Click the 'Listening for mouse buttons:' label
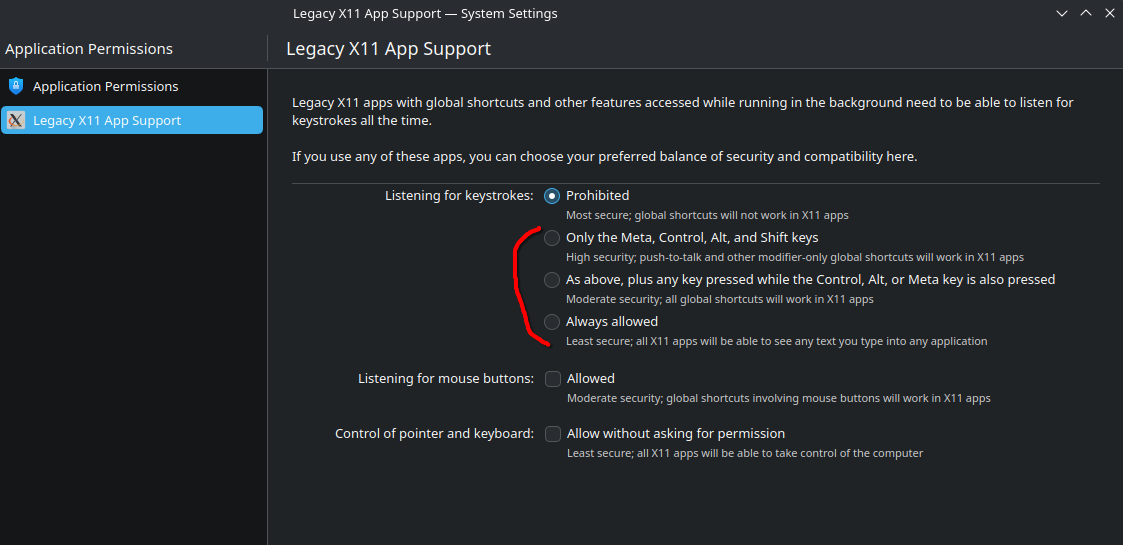 pyautogui.click(x=446, y=379)
